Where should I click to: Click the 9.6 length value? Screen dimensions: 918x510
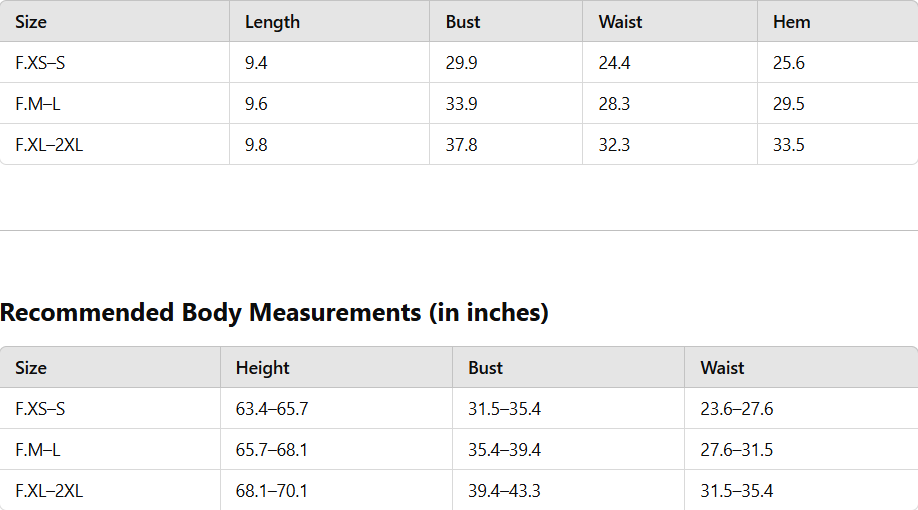(x=256, y=104)
